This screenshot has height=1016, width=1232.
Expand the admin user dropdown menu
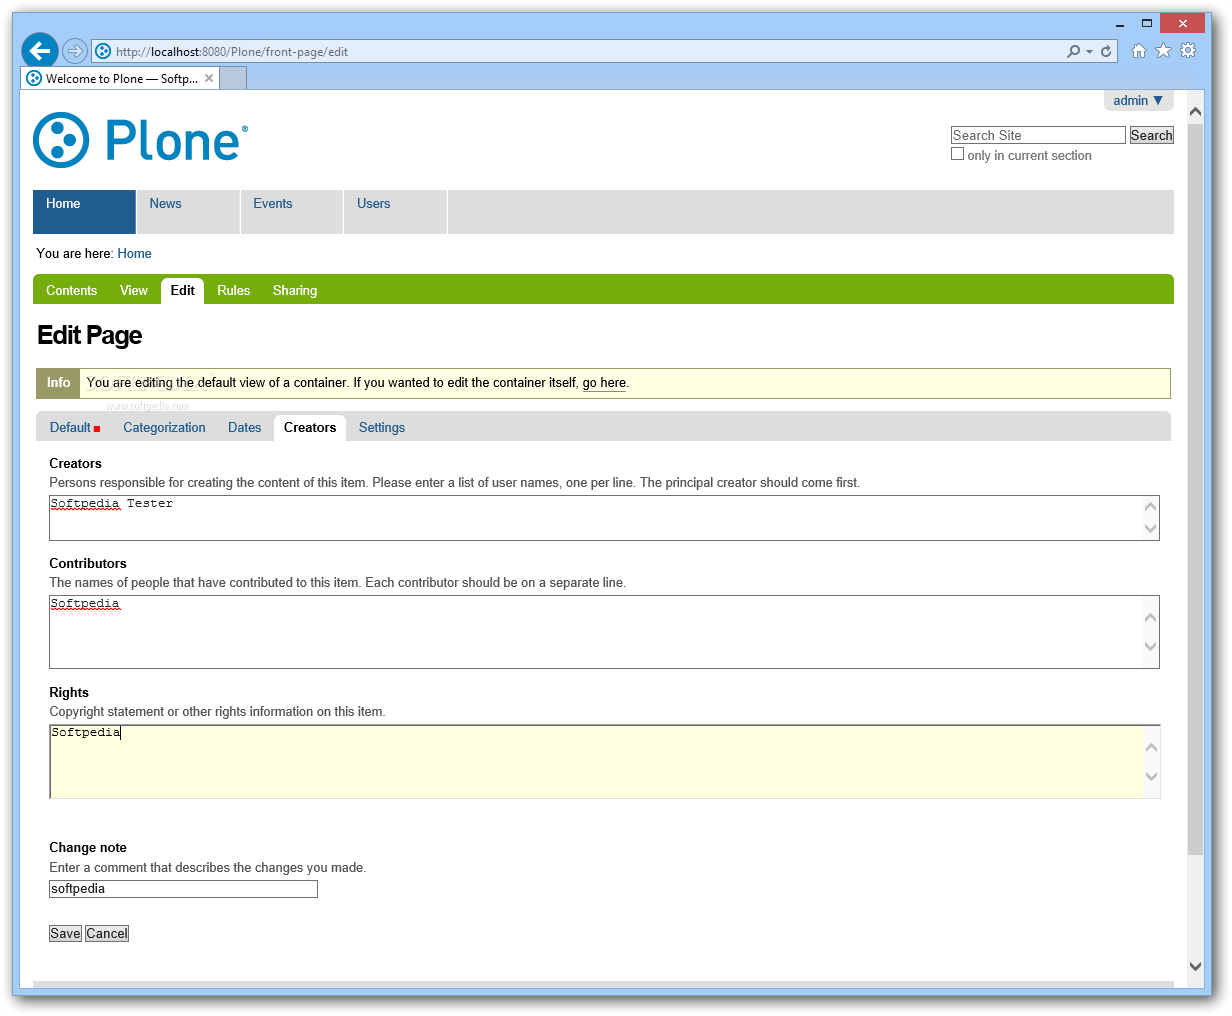point(1138,100)
